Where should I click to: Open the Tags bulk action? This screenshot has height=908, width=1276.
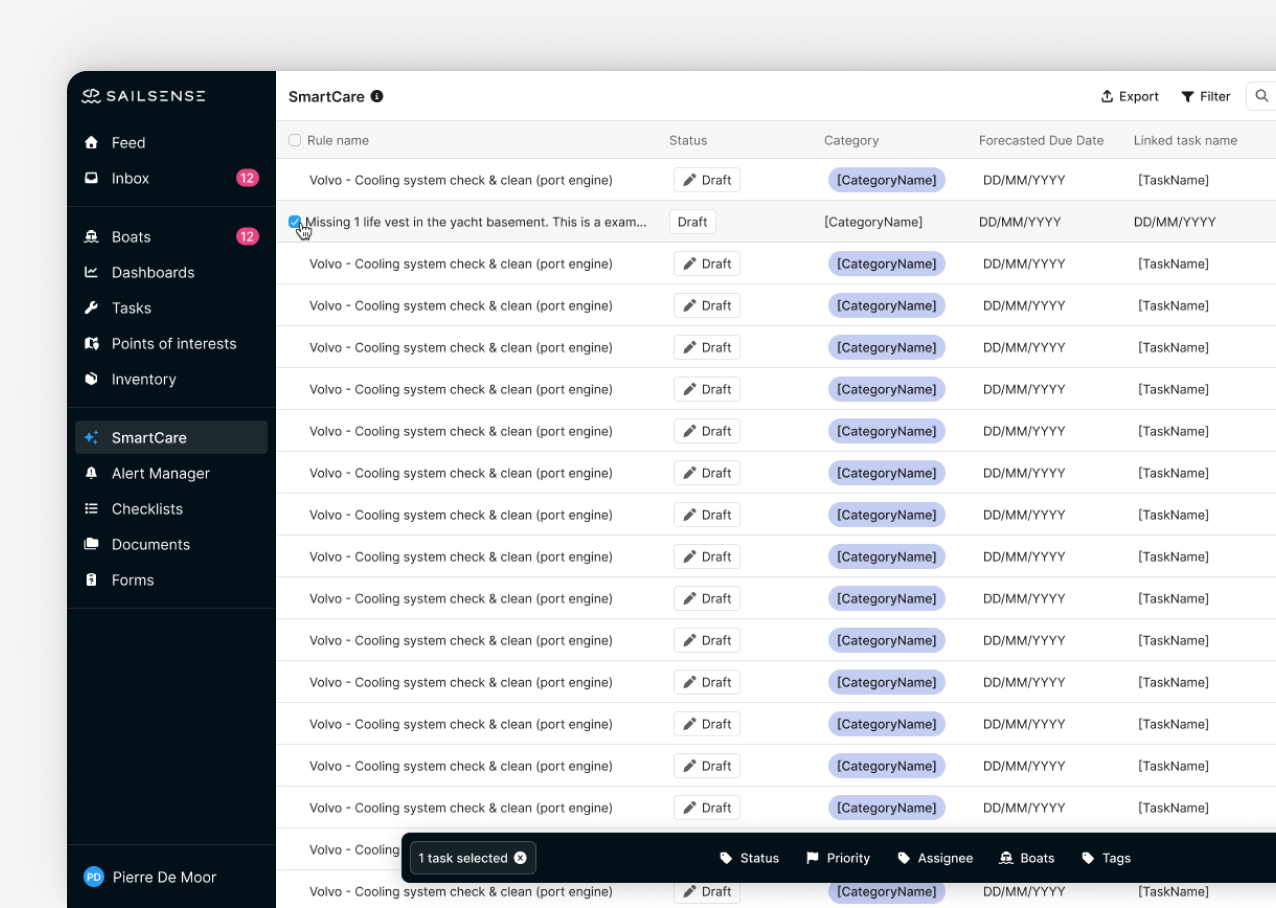click(x=1106, y=858)
